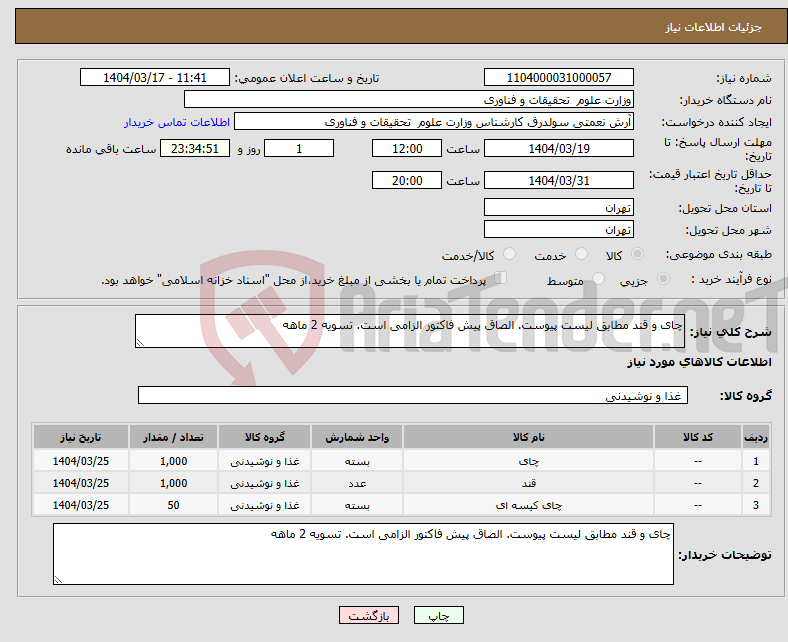This screenshot has height=642, width=788.
Task: Click the توضیحات خریدار text area
Action: (x=363, y=554)
